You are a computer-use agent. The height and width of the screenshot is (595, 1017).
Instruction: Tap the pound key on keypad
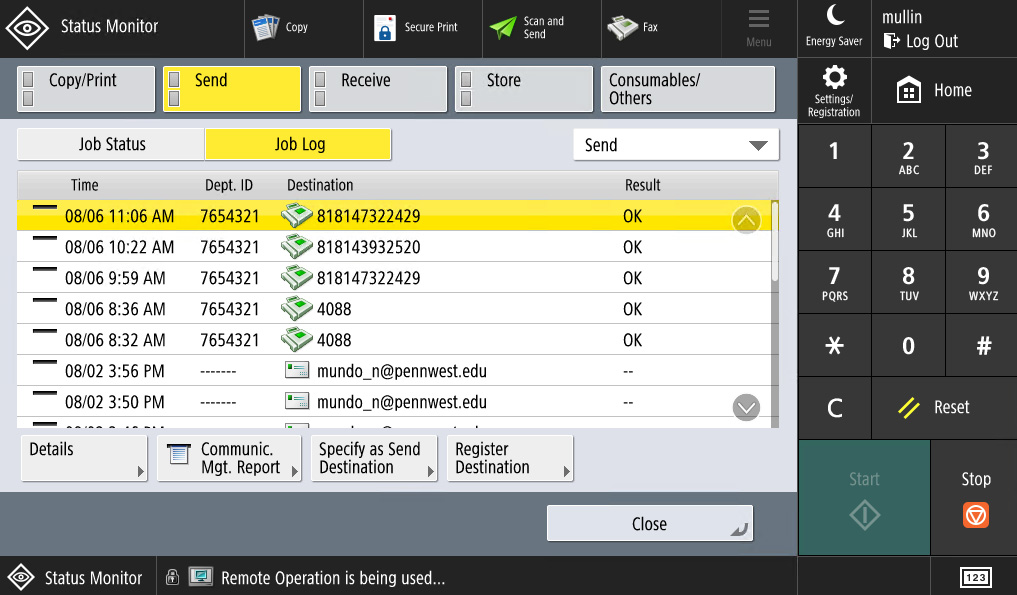[x=983, y=345]
